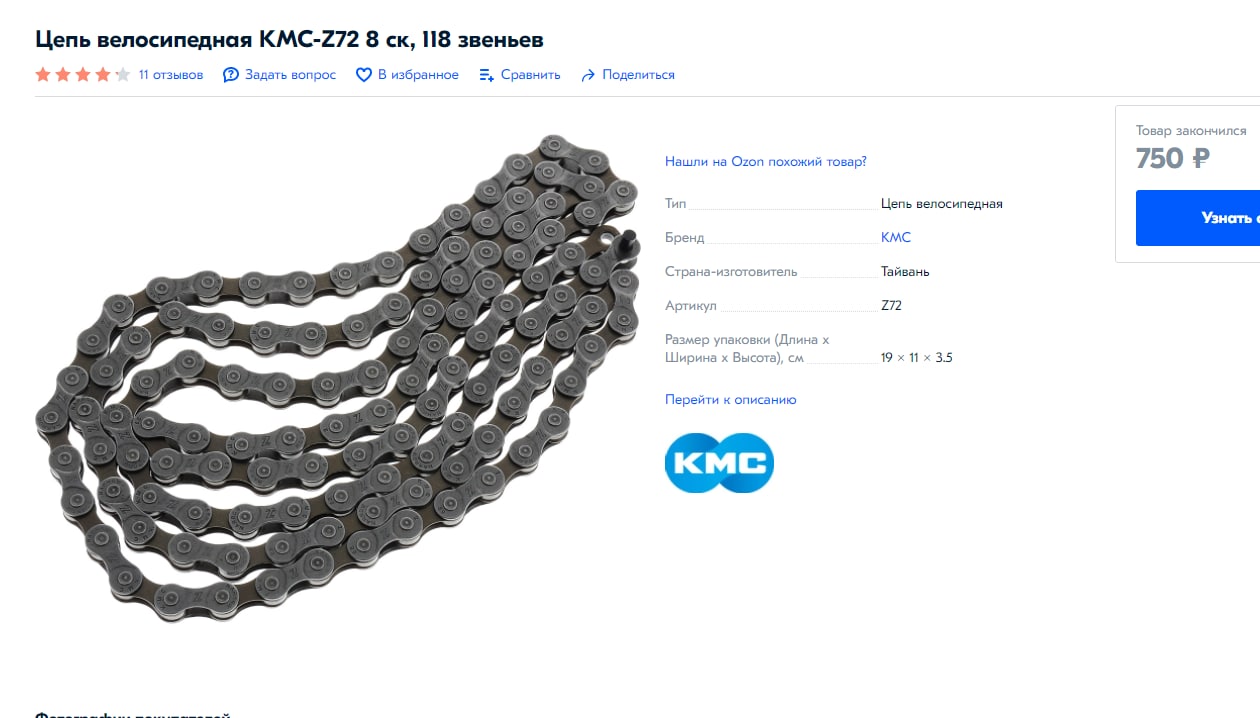Open the KMC brand logo
The height and width of the screenshot is (718, 1260).
pyautogui.click(x=719, y=462)
